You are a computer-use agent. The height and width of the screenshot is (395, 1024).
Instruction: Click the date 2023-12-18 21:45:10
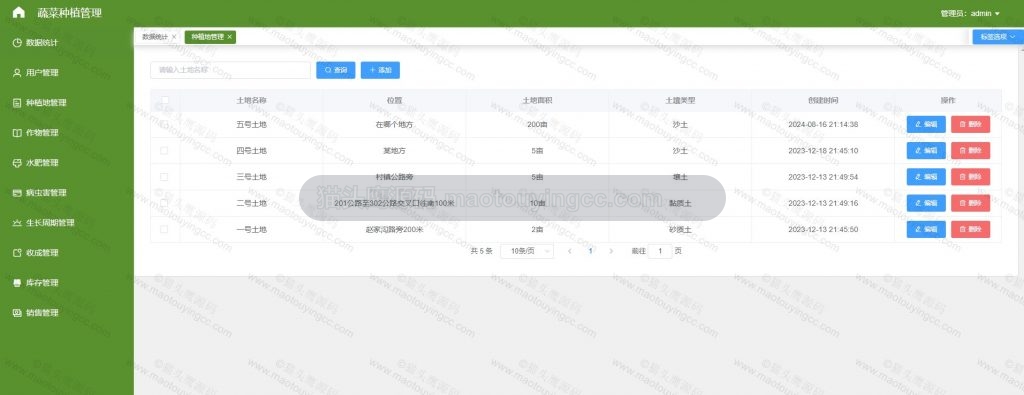(823, 151)
